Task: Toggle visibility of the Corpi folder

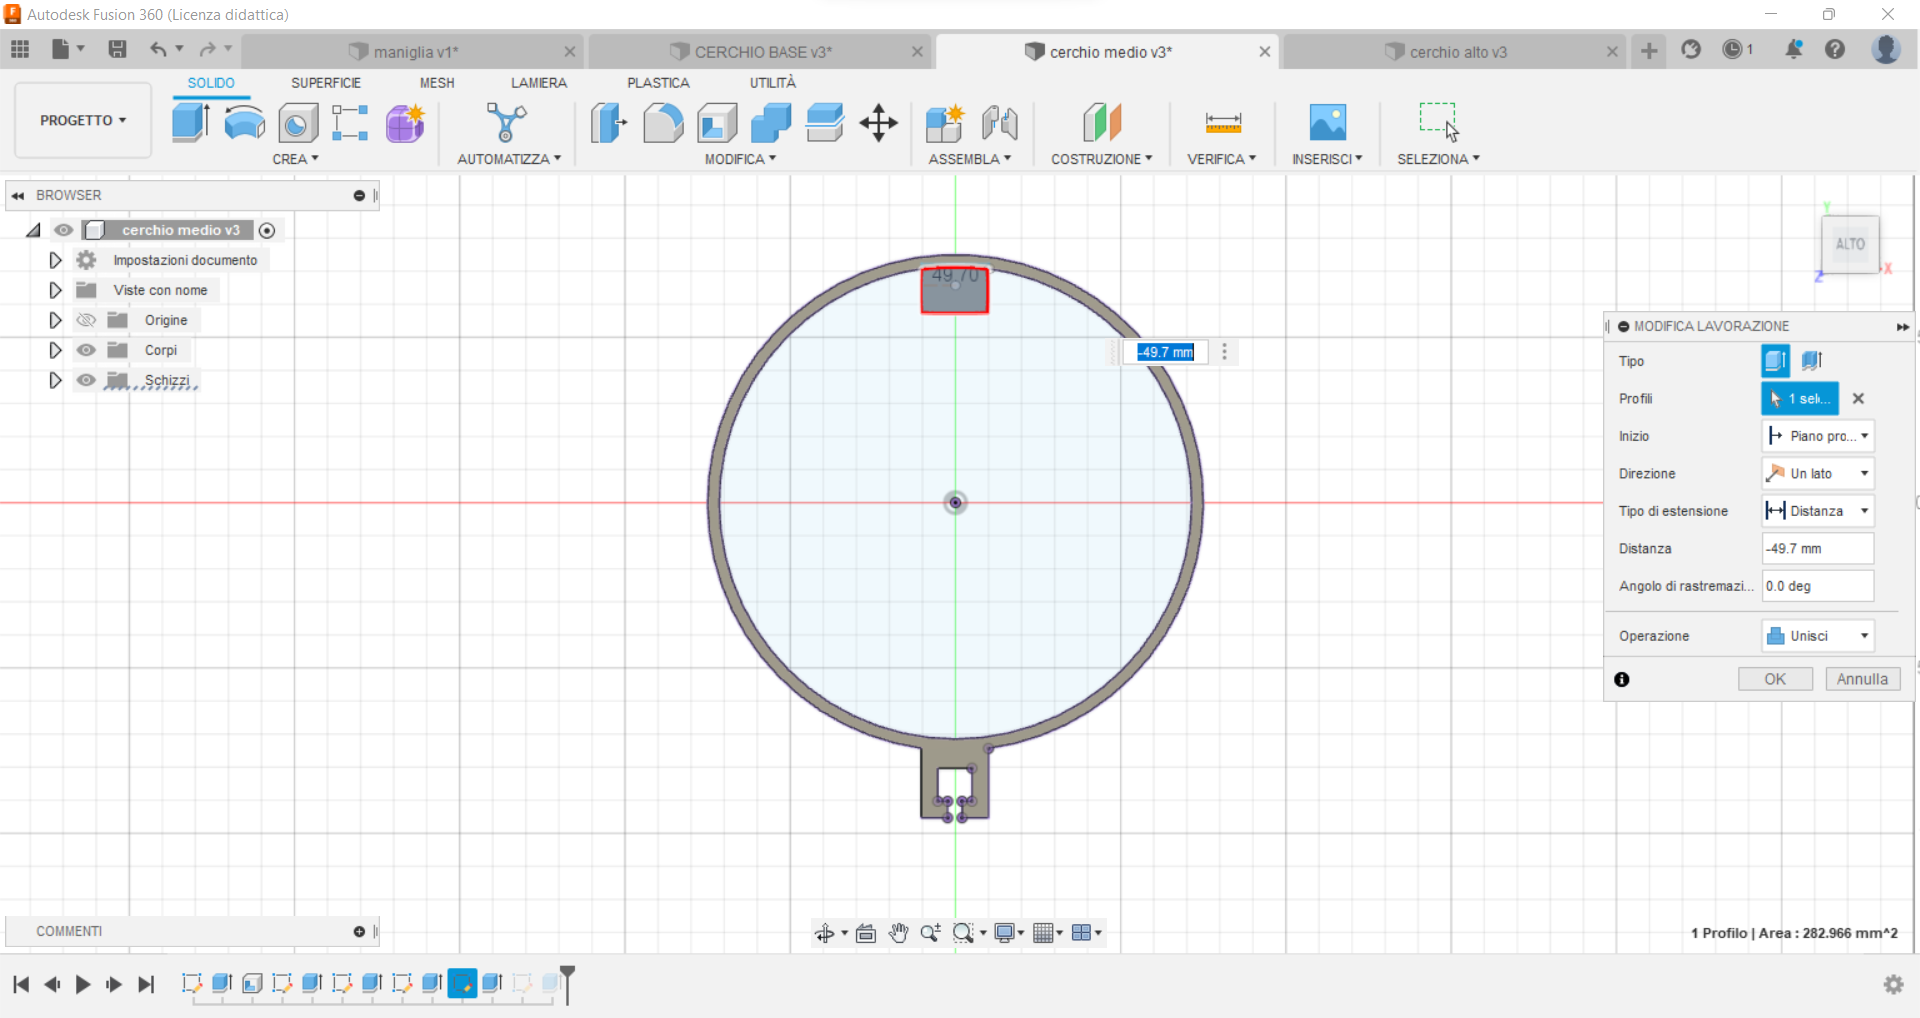Action: [x=86, y=350]
